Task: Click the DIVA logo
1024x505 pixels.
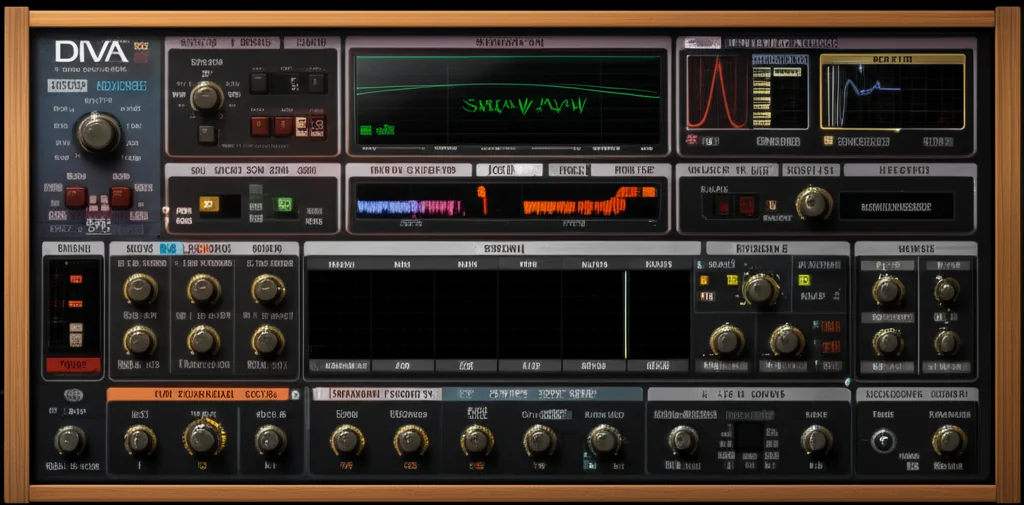Action: (x=91, y=52)
